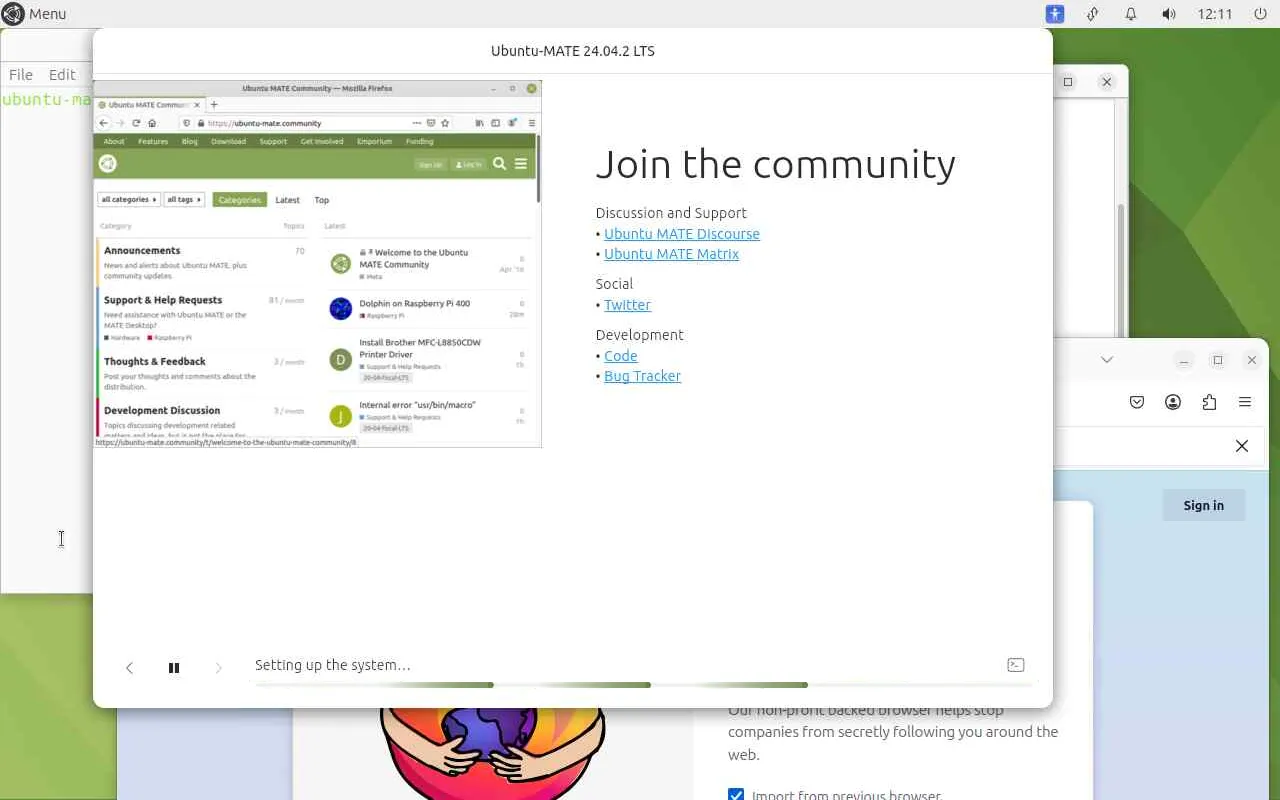
Task: Follow the Twitter link
Action: 627,305
